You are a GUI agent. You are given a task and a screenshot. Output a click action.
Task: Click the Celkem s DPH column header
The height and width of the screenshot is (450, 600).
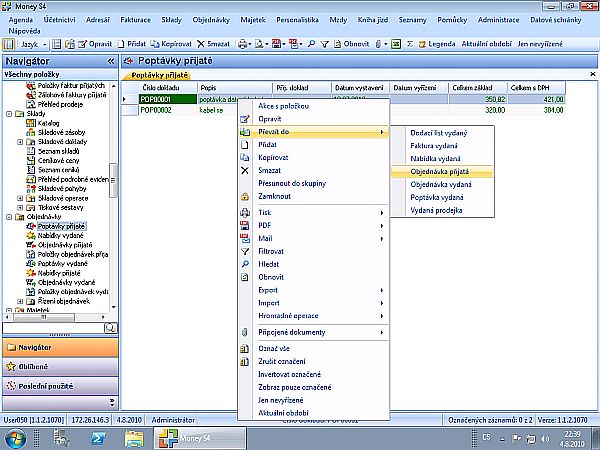tap(536, 88)
